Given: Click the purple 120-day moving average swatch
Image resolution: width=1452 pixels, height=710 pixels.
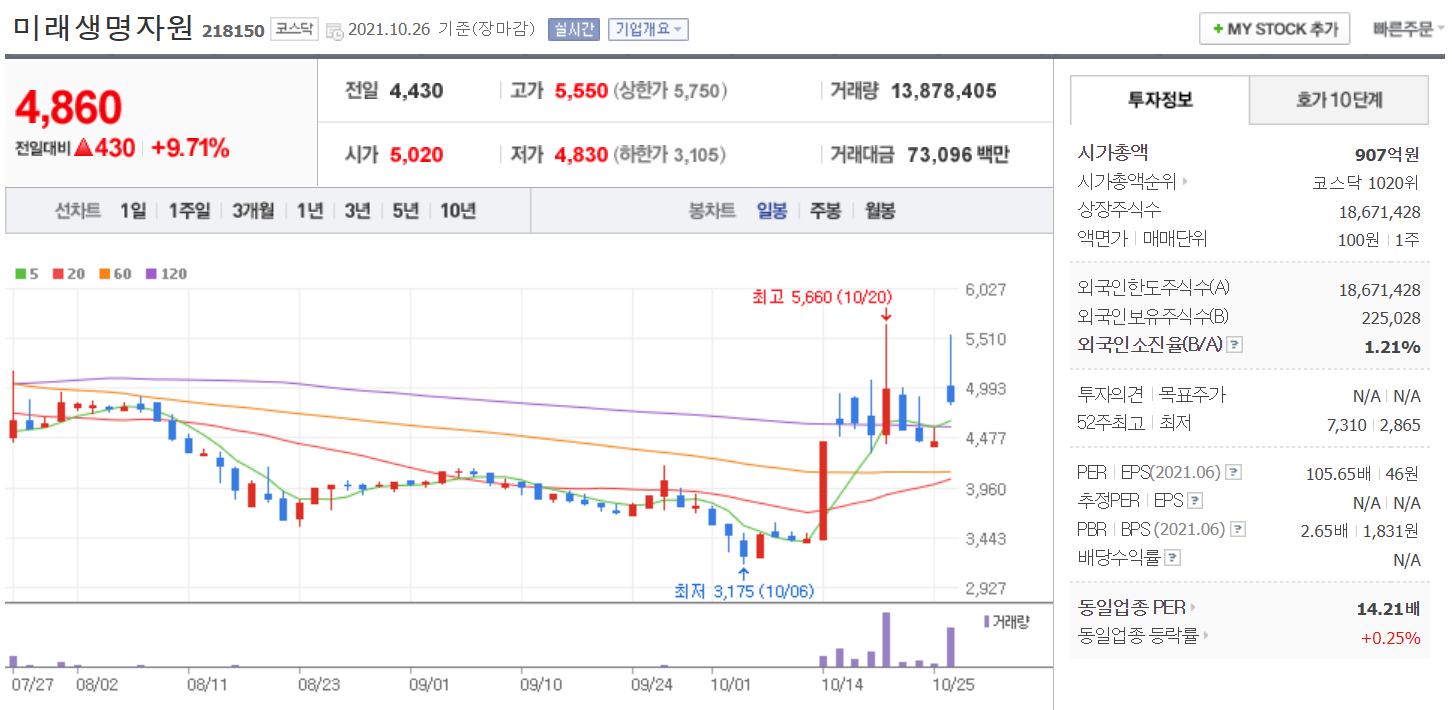Looking at the screenshot, I should [151, 274].
